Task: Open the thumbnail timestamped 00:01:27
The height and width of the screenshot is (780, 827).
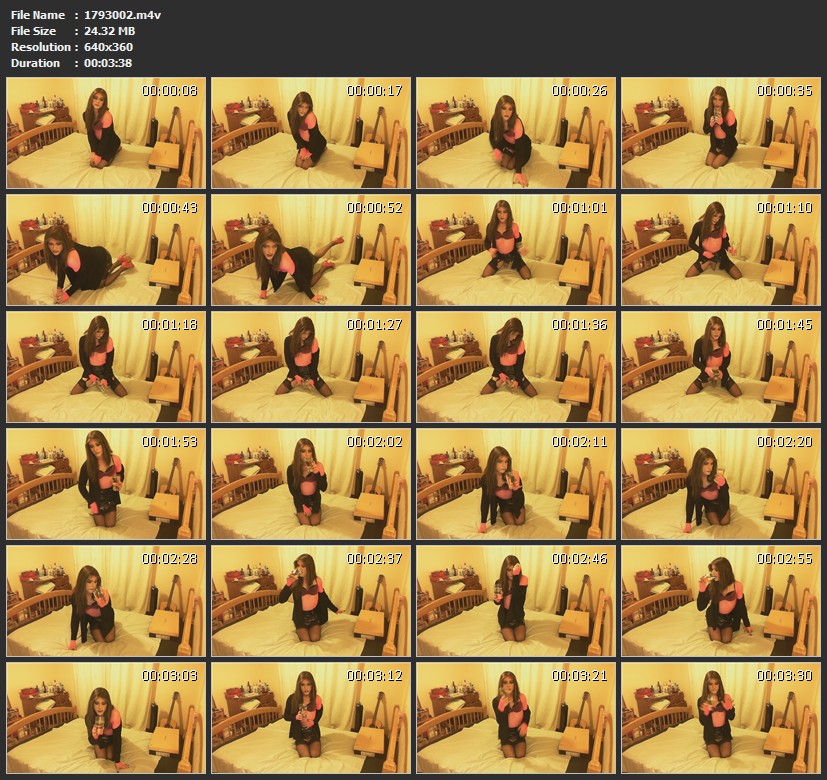Action: [x=310, y=367]
